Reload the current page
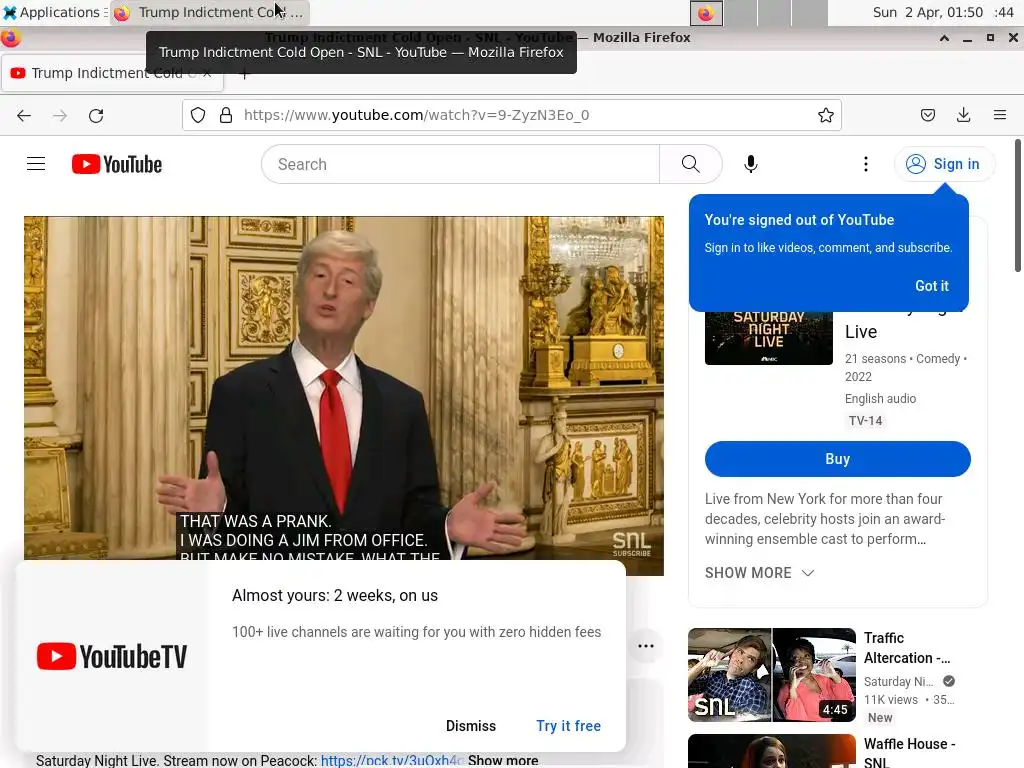This screenshot has width=1024, height=768. (x=96, y=116)
